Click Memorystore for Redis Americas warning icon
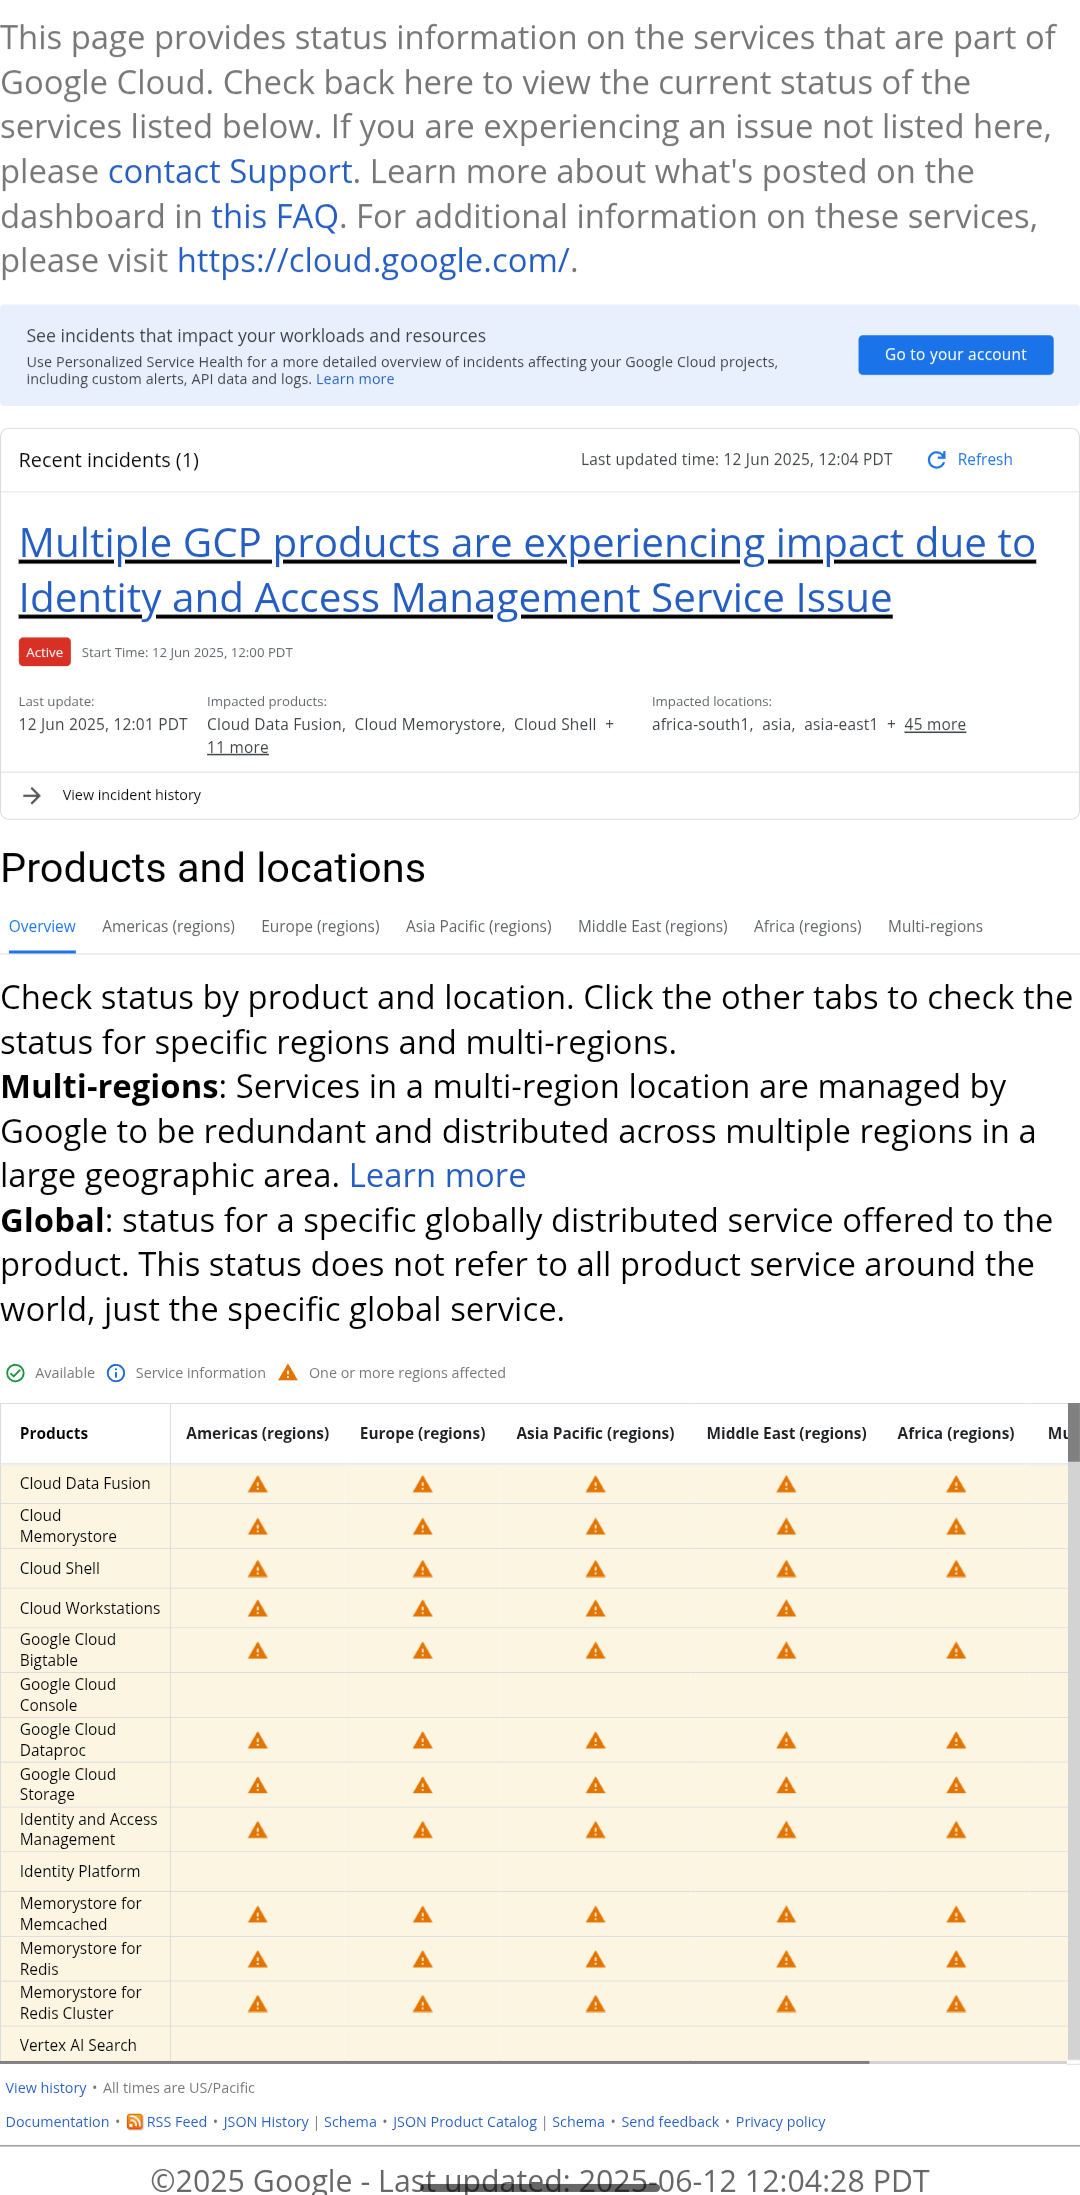The image size is (1080, 2195). 258,1959
